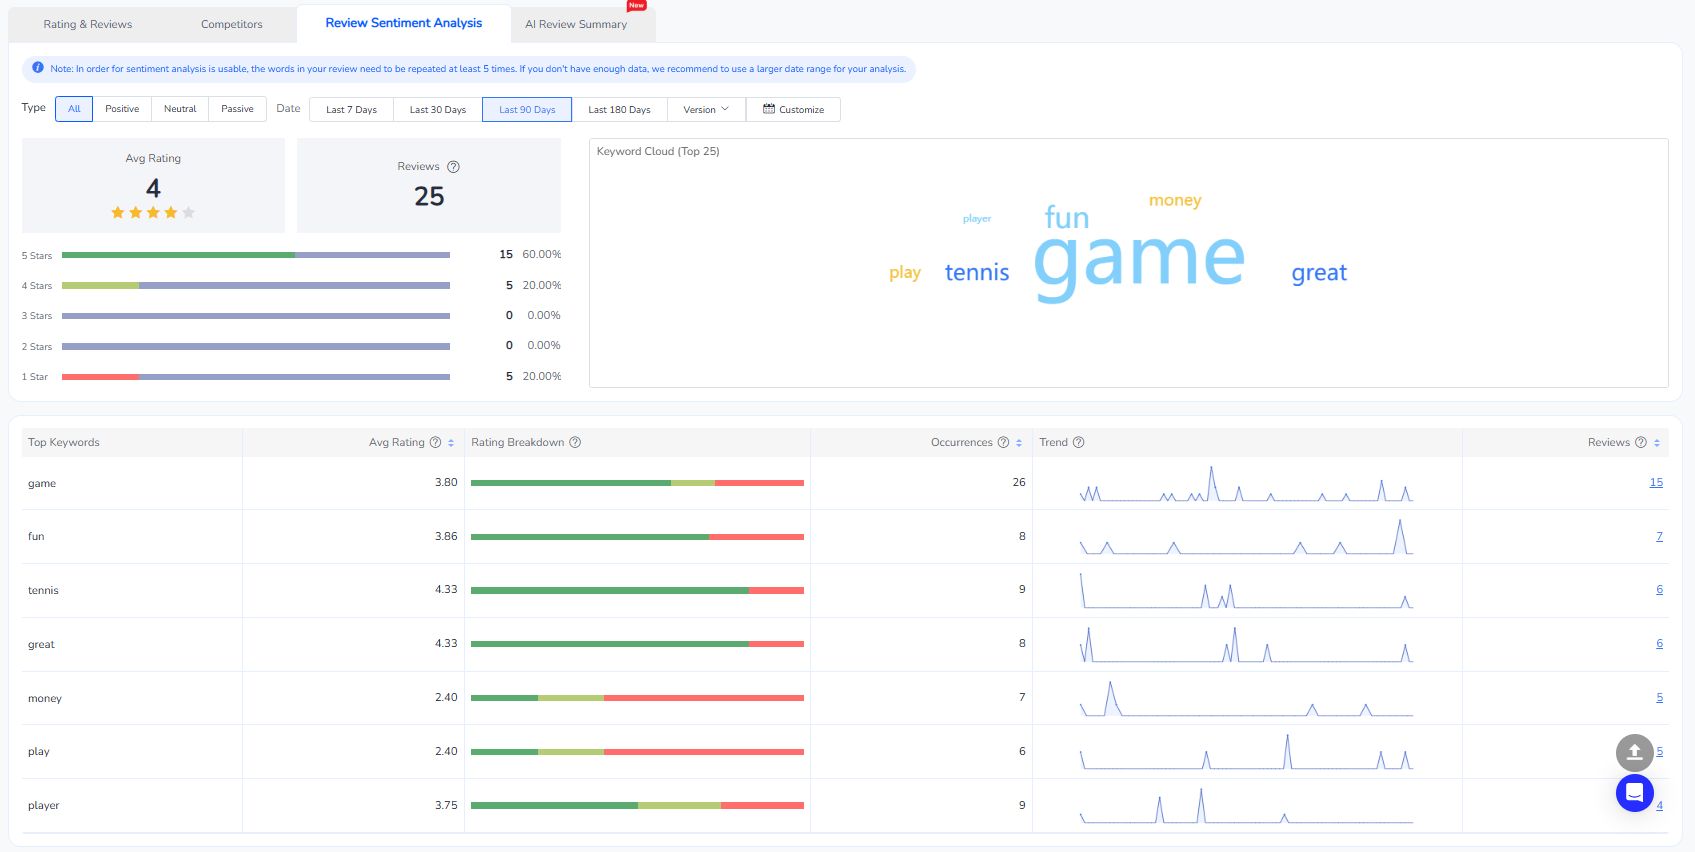Click the help icon beside Reviews count
The image size is (1695, 852).
point(453,167)
